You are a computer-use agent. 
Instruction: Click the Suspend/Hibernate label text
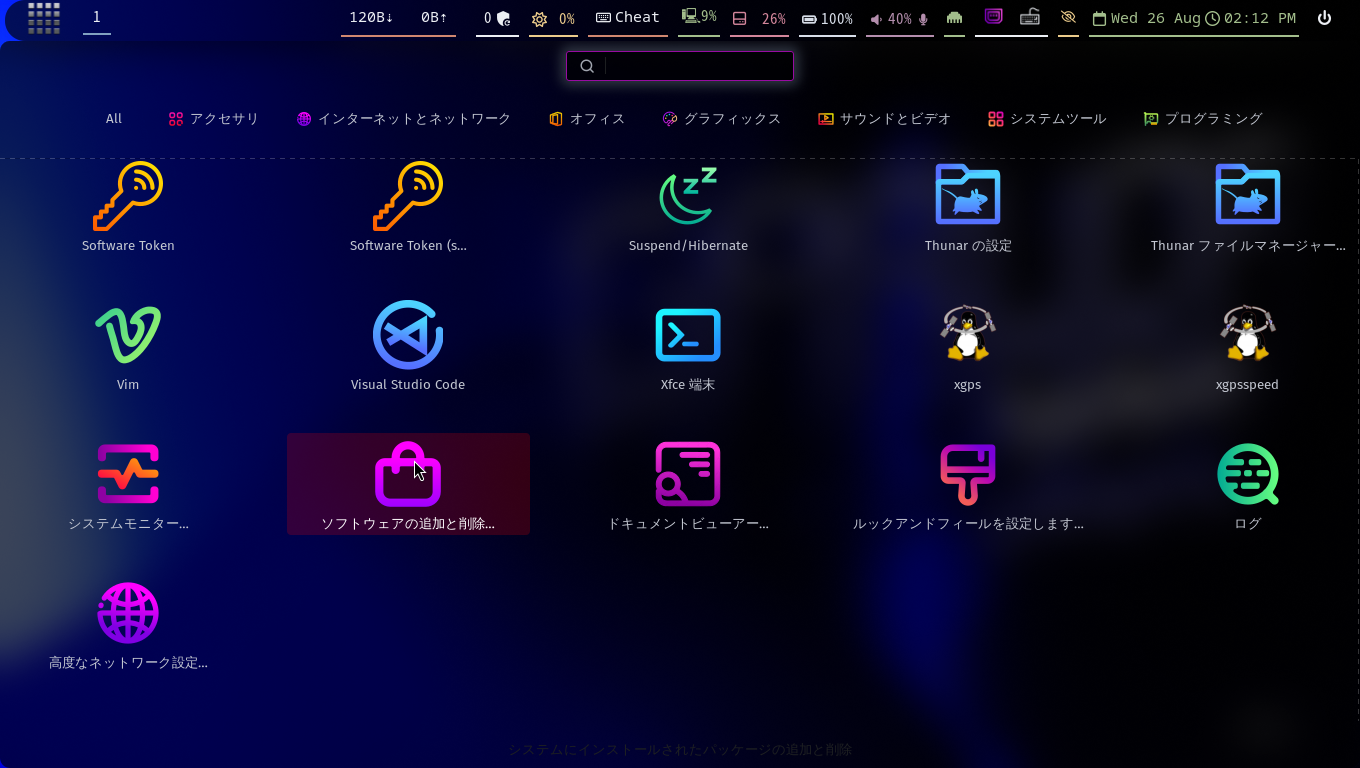point(688,246)
